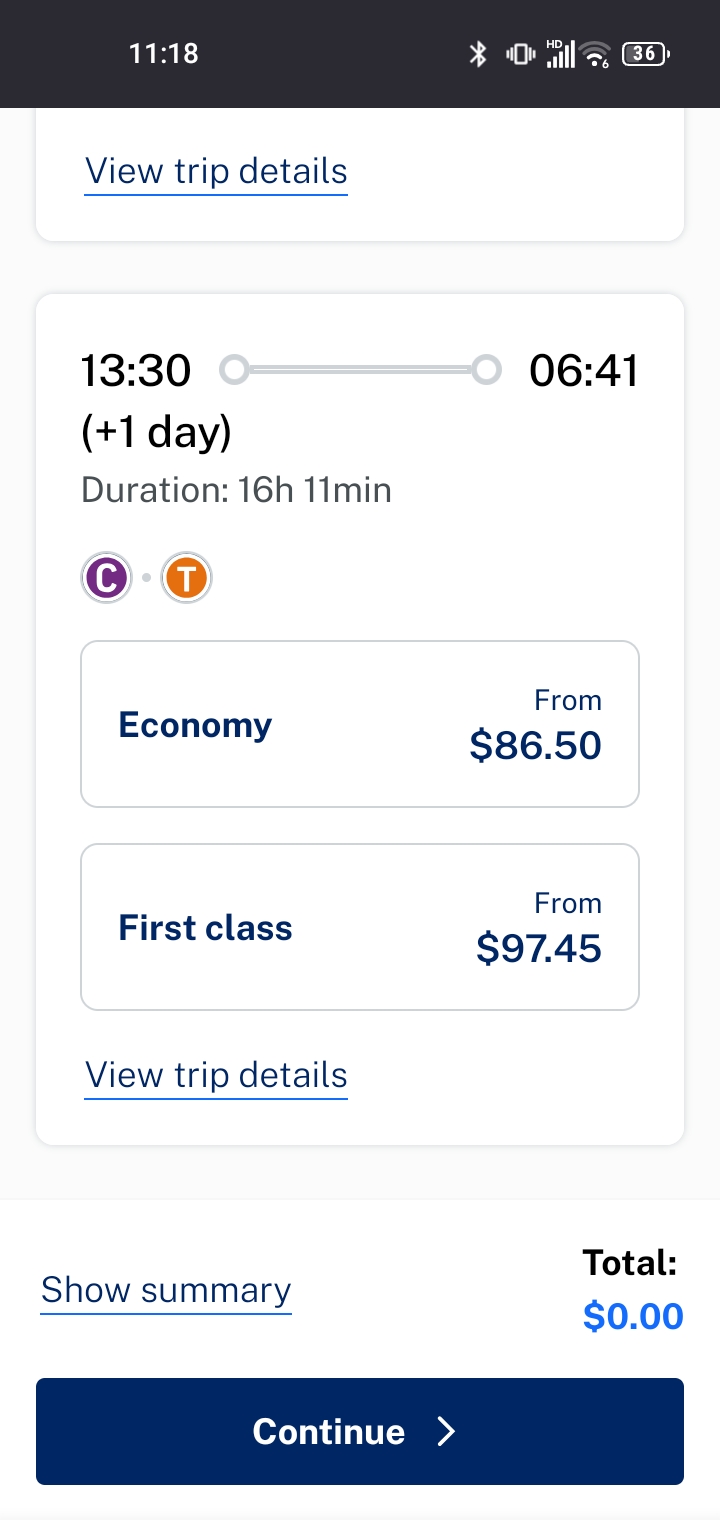720x1520 pixels.
Task: Tap the vibrate mode status icon
Action: [x=520, y=54]
